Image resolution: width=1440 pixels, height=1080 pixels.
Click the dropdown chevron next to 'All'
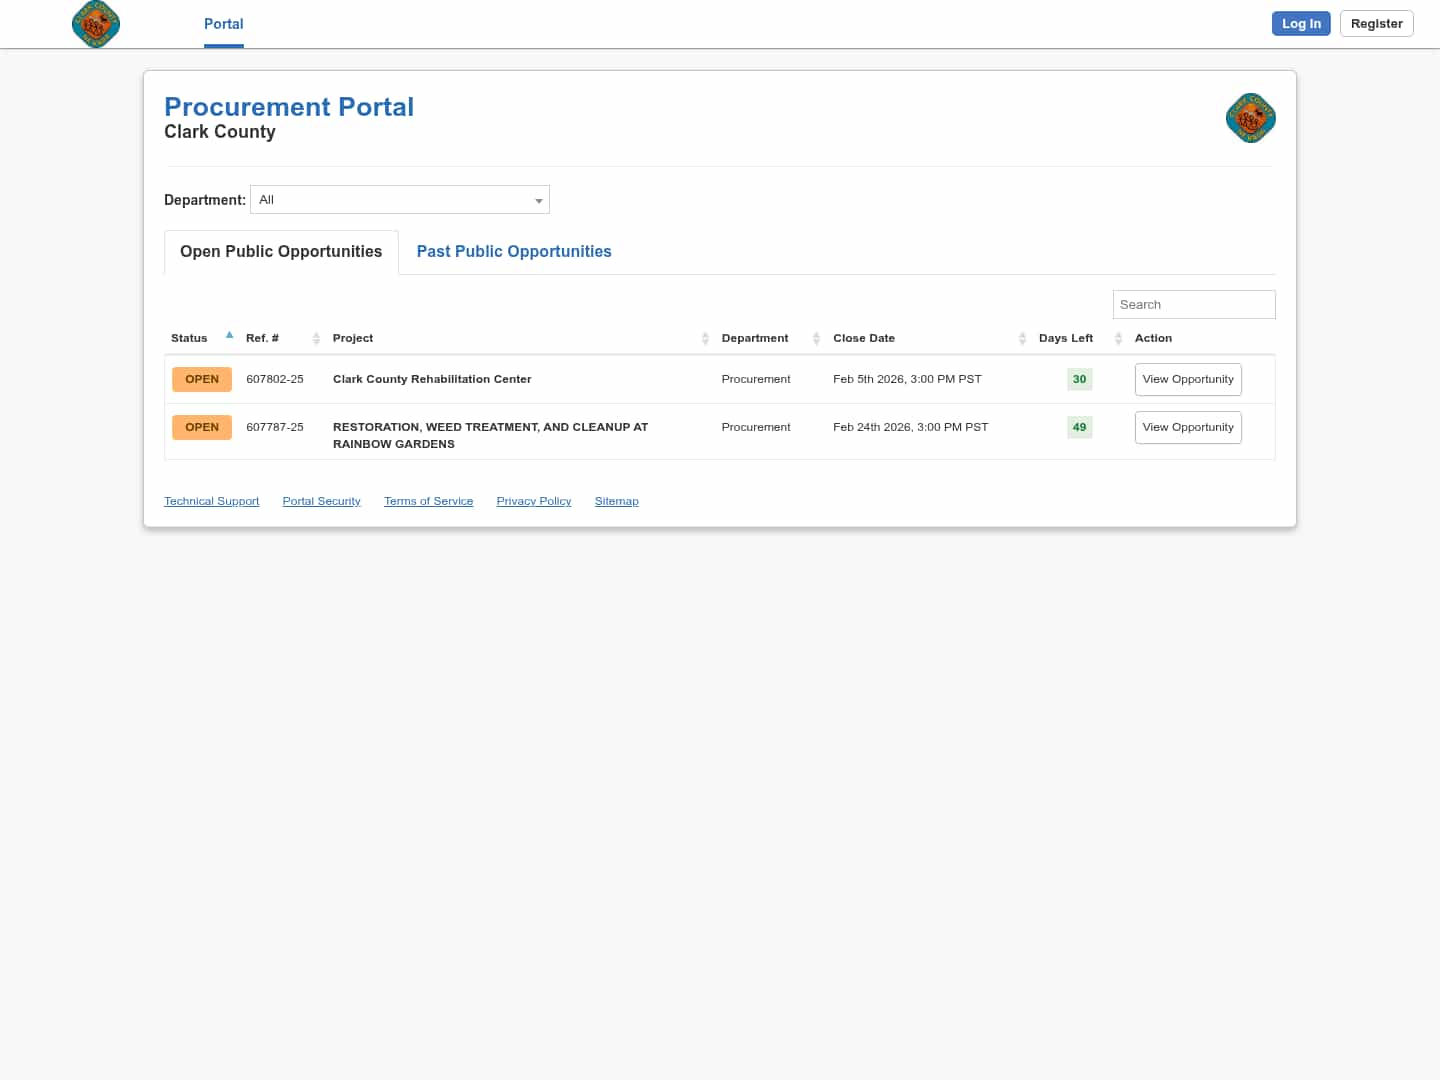[539, 200]
